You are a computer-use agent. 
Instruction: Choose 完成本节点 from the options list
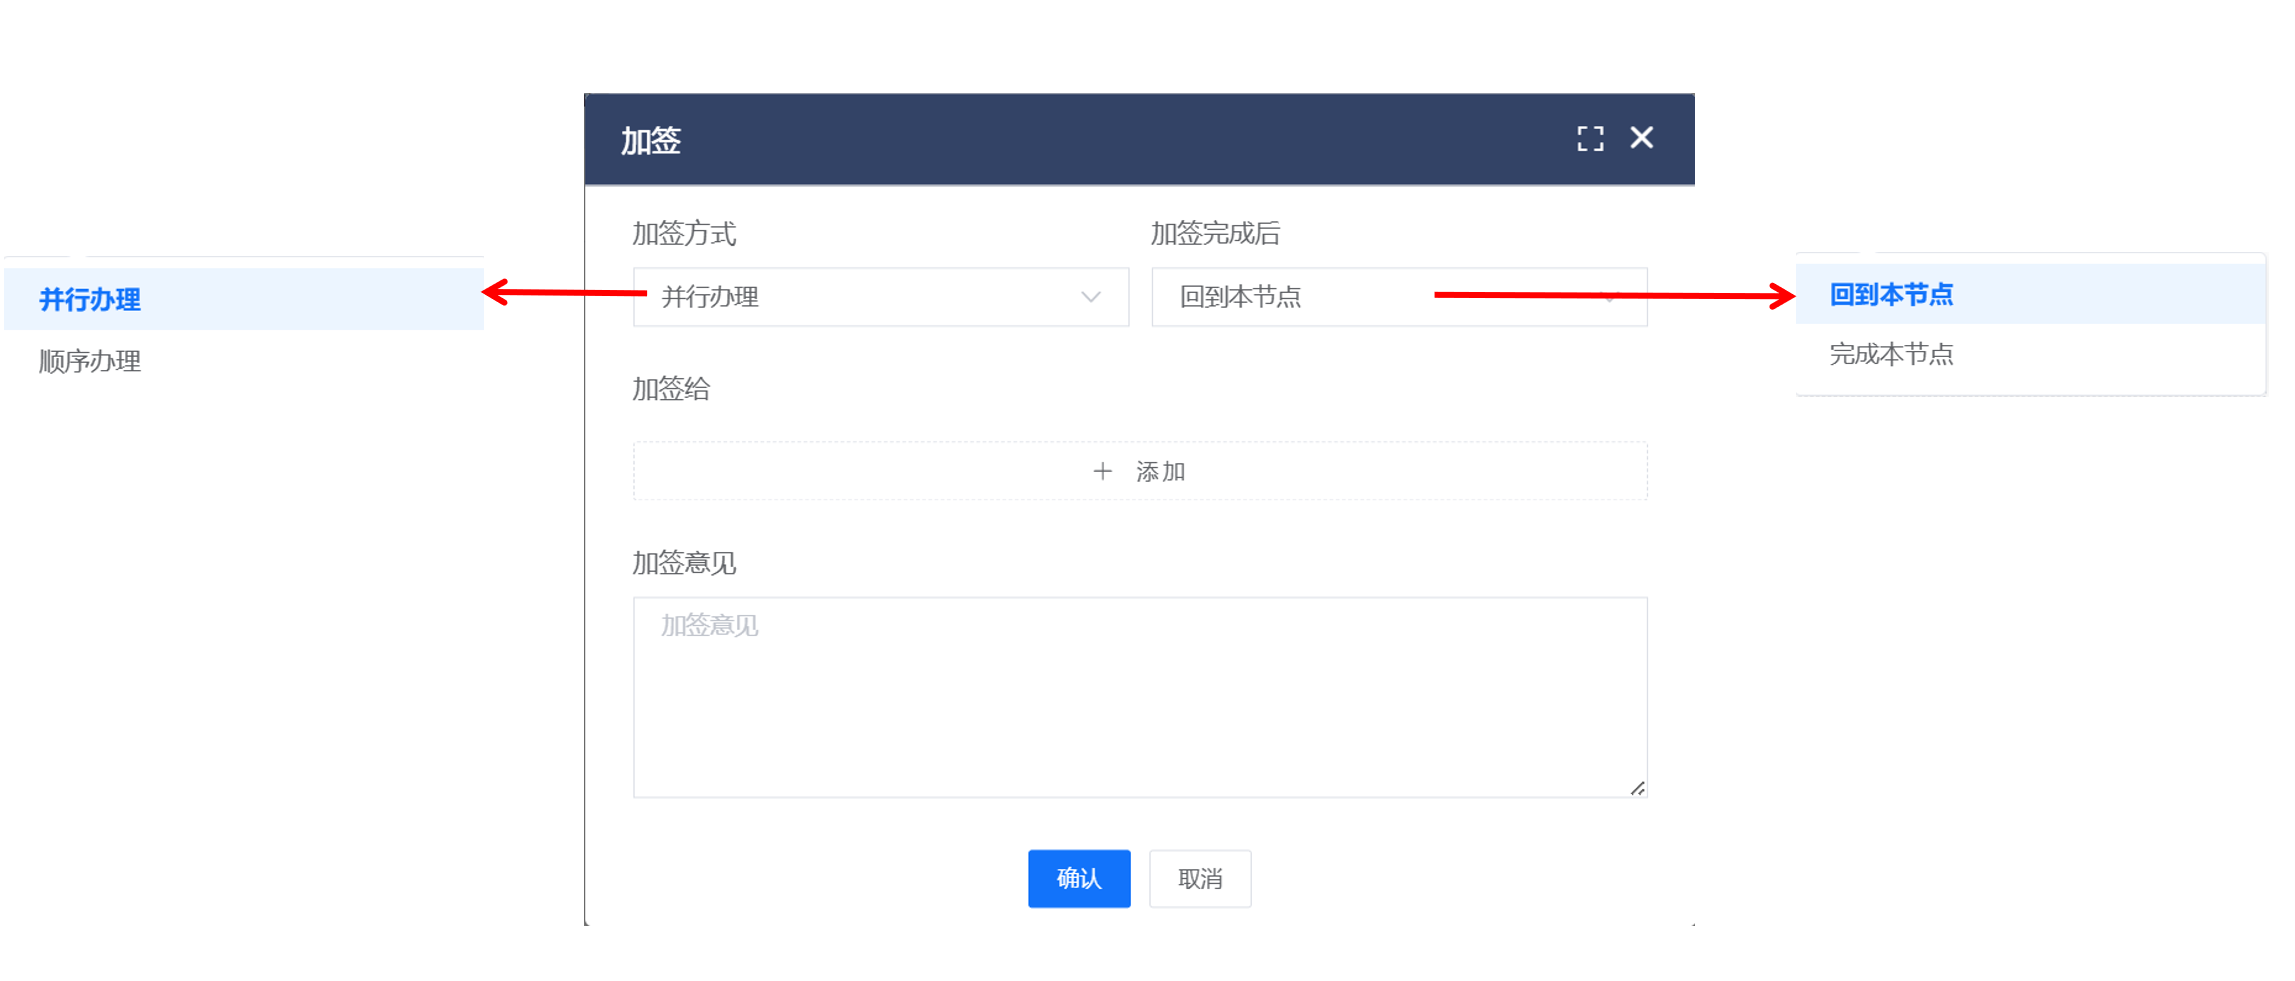pyautogui.click(x=1890, y=354)
